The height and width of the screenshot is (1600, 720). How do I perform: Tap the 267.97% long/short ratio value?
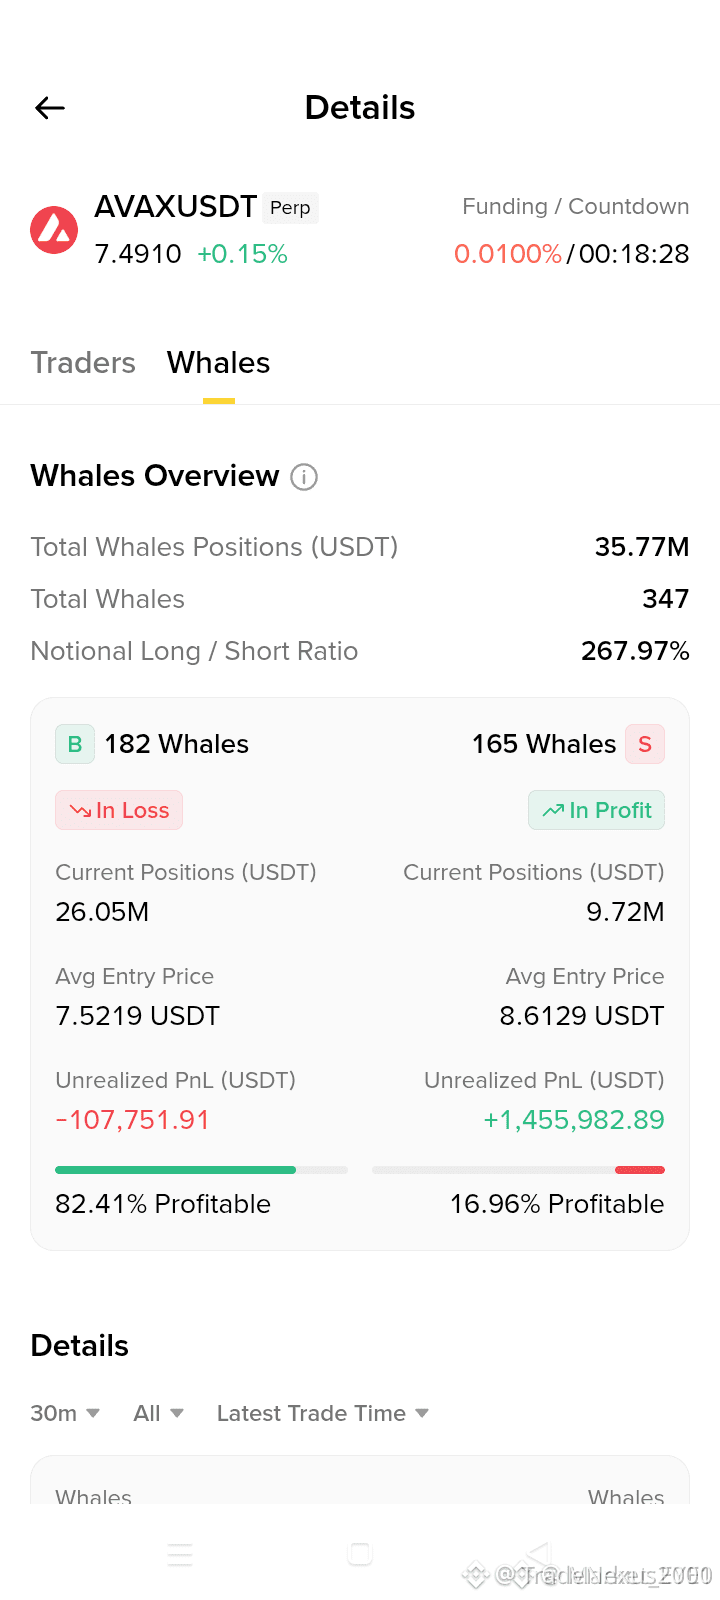pos(635,651)
